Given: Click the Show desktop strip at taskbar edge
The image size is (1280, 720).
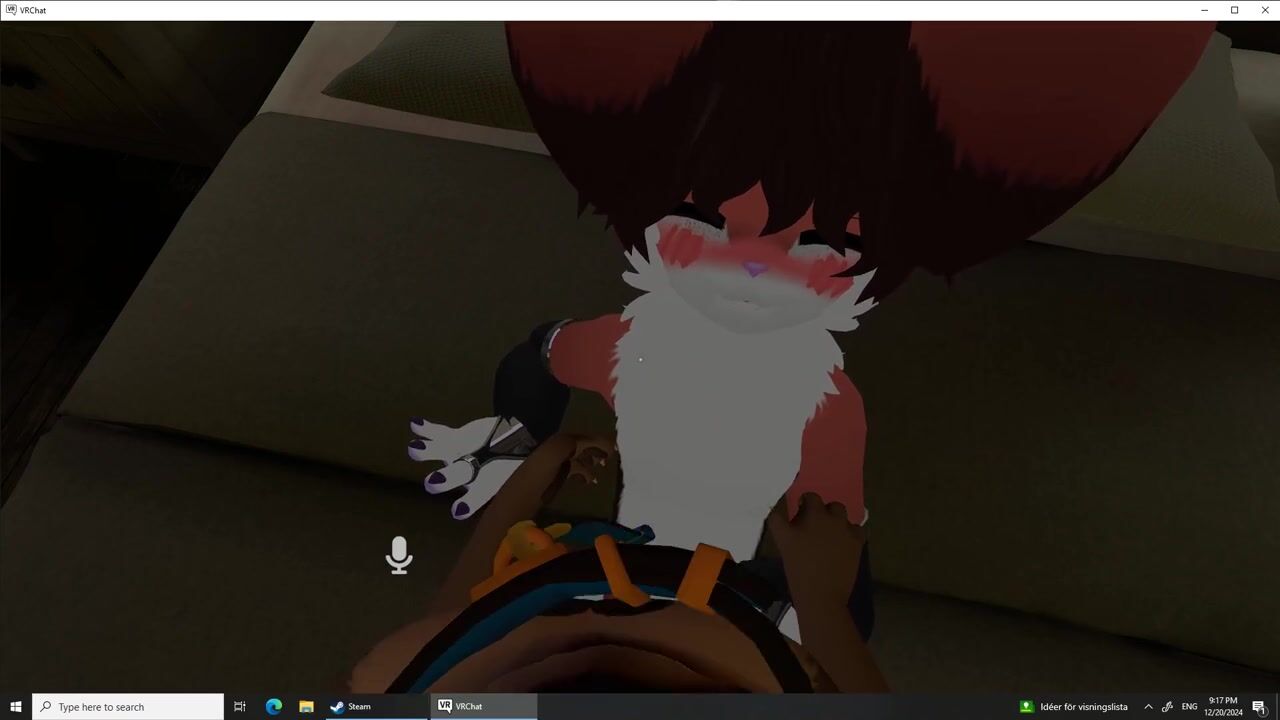Looking at the screenshot, I should coord(1277,707).
